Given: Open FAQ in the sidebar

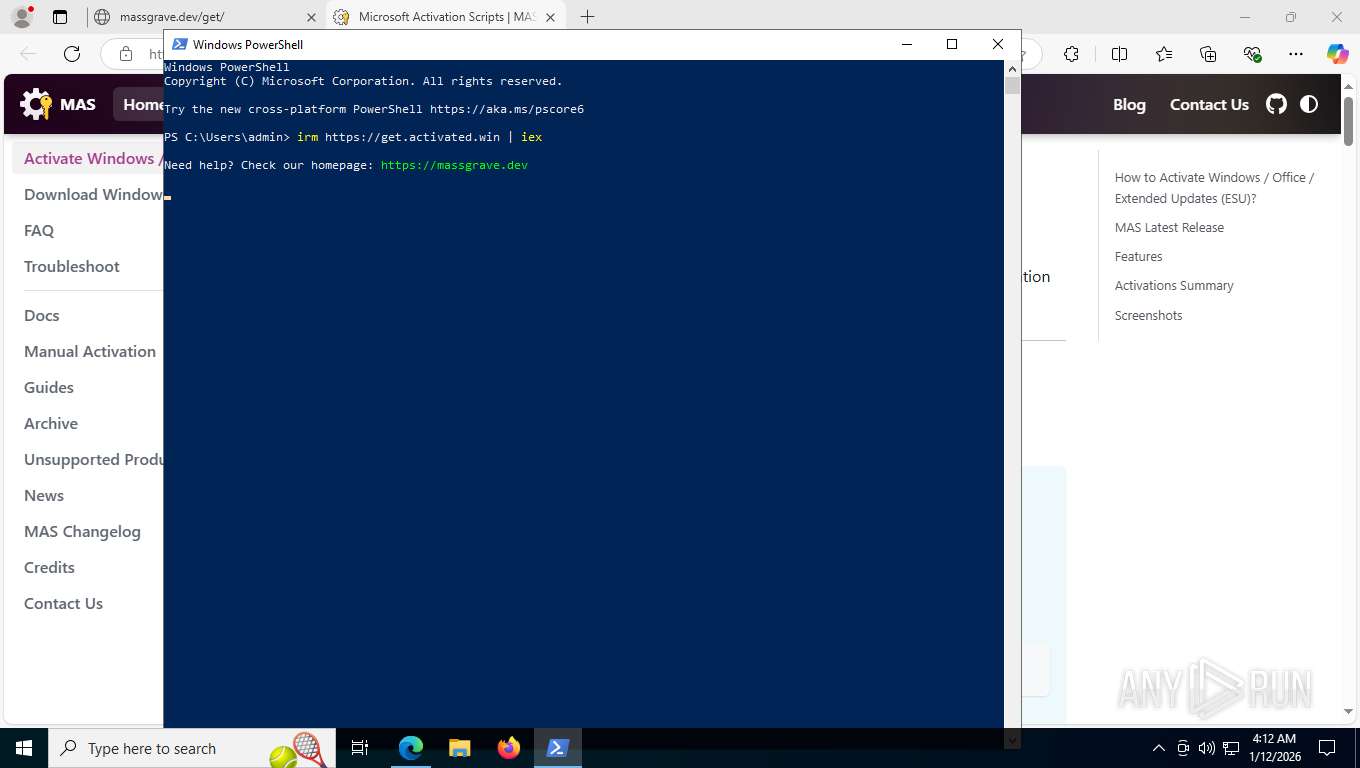Looking at the screenshot, I should pos(39,230).
